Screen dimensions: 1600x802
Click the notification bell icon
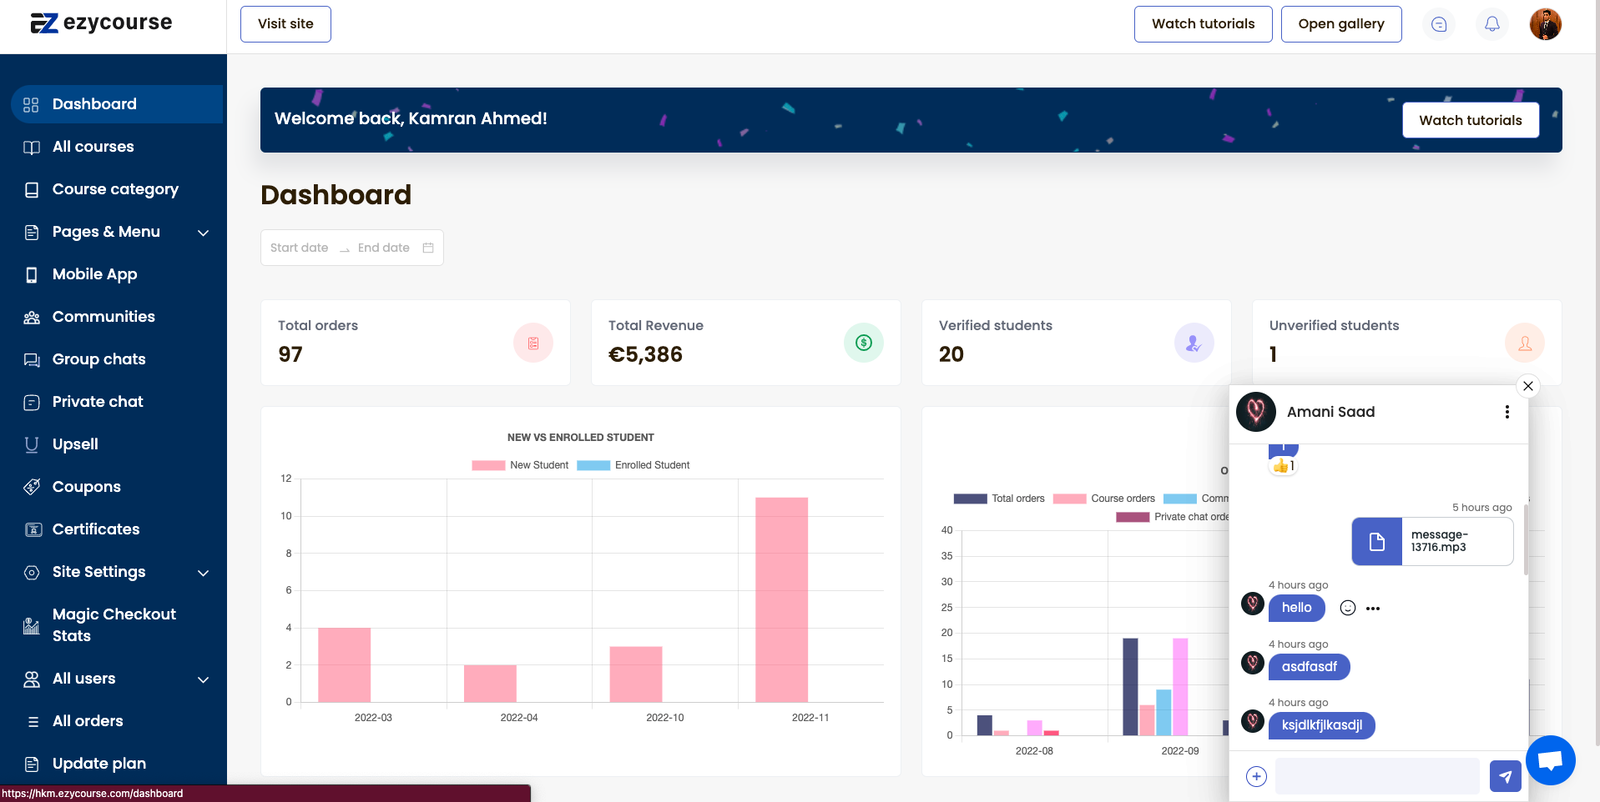point(1491,24)
